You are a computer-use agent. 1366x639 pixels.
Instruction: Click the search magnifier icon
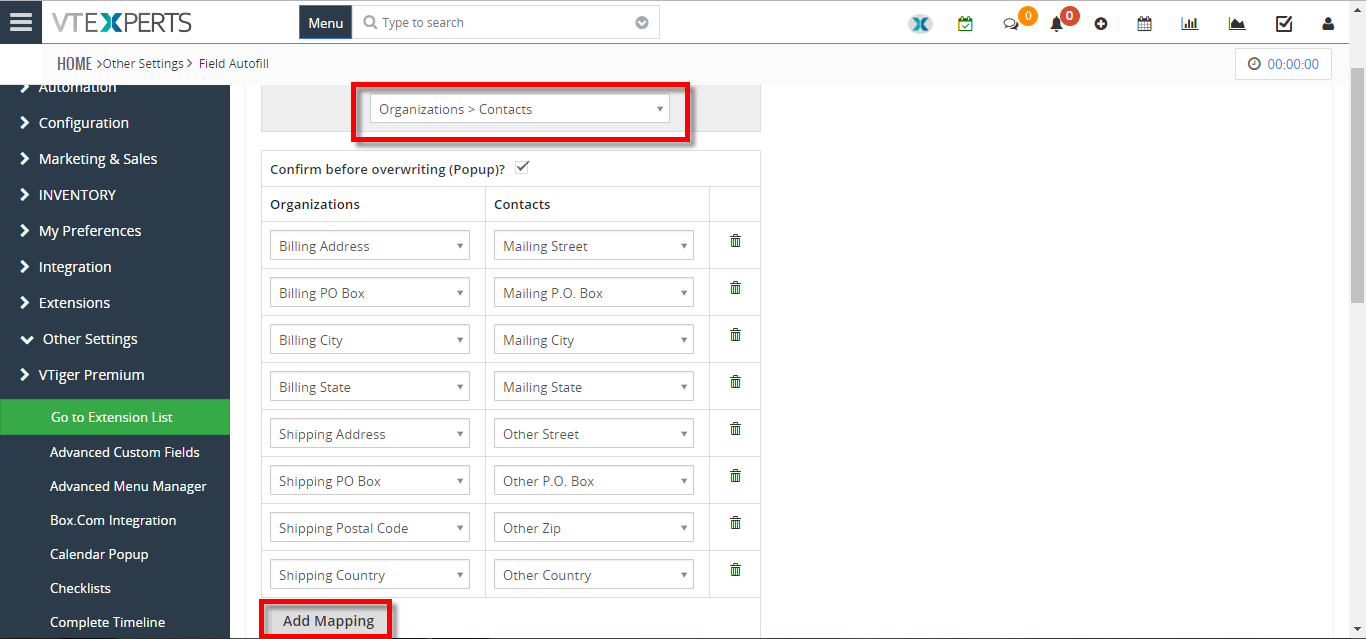(370, 22)
